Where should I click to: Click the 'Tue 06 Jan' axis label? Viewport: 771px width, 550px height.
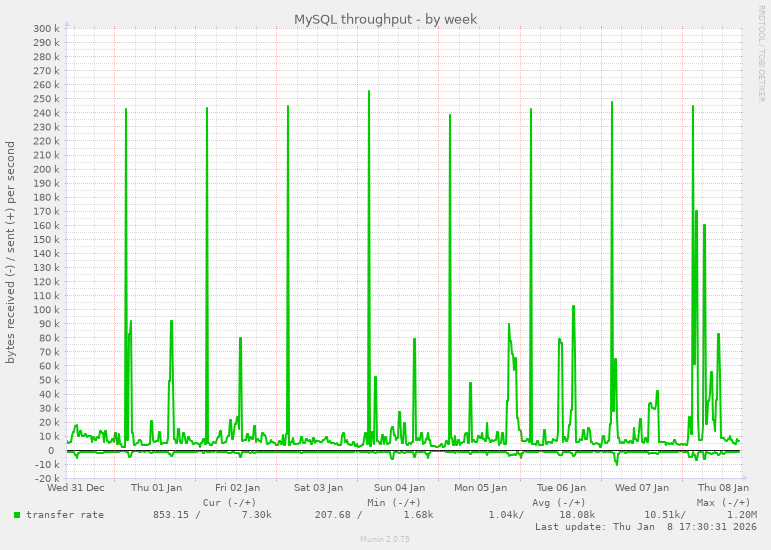click(561, 488)
